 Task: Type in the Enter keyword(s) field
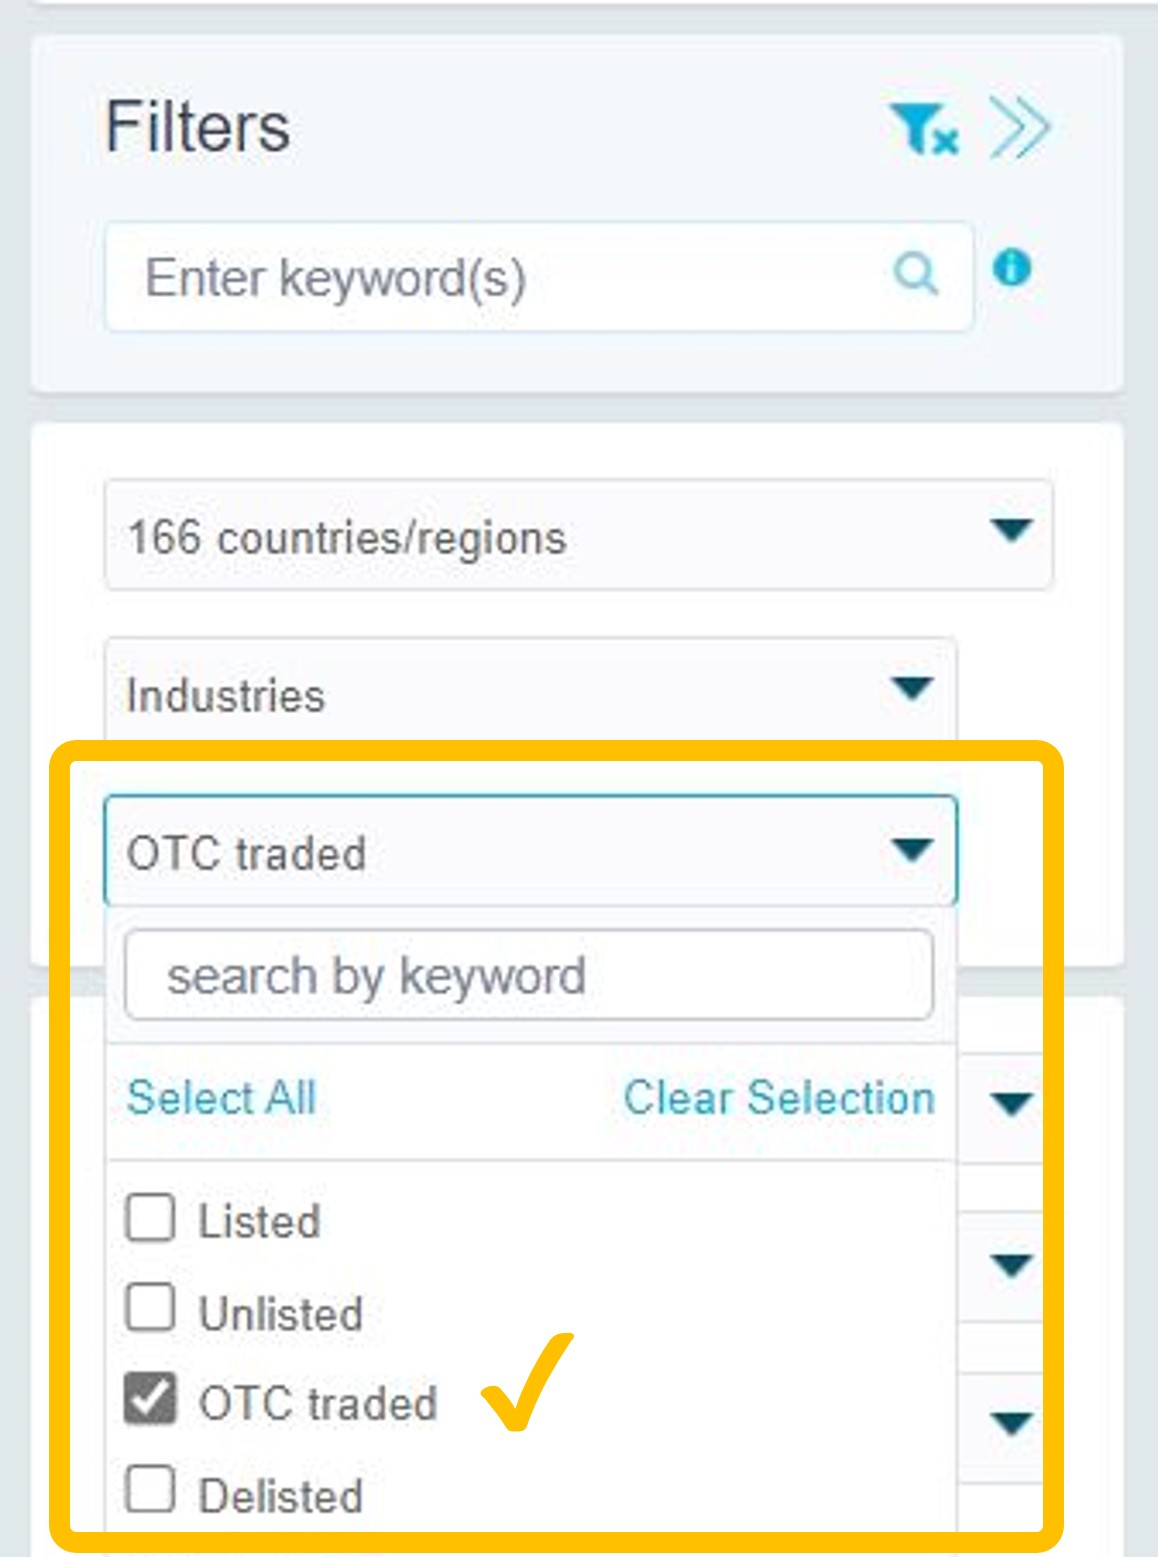pyautogui.click(x=500, y=277)
